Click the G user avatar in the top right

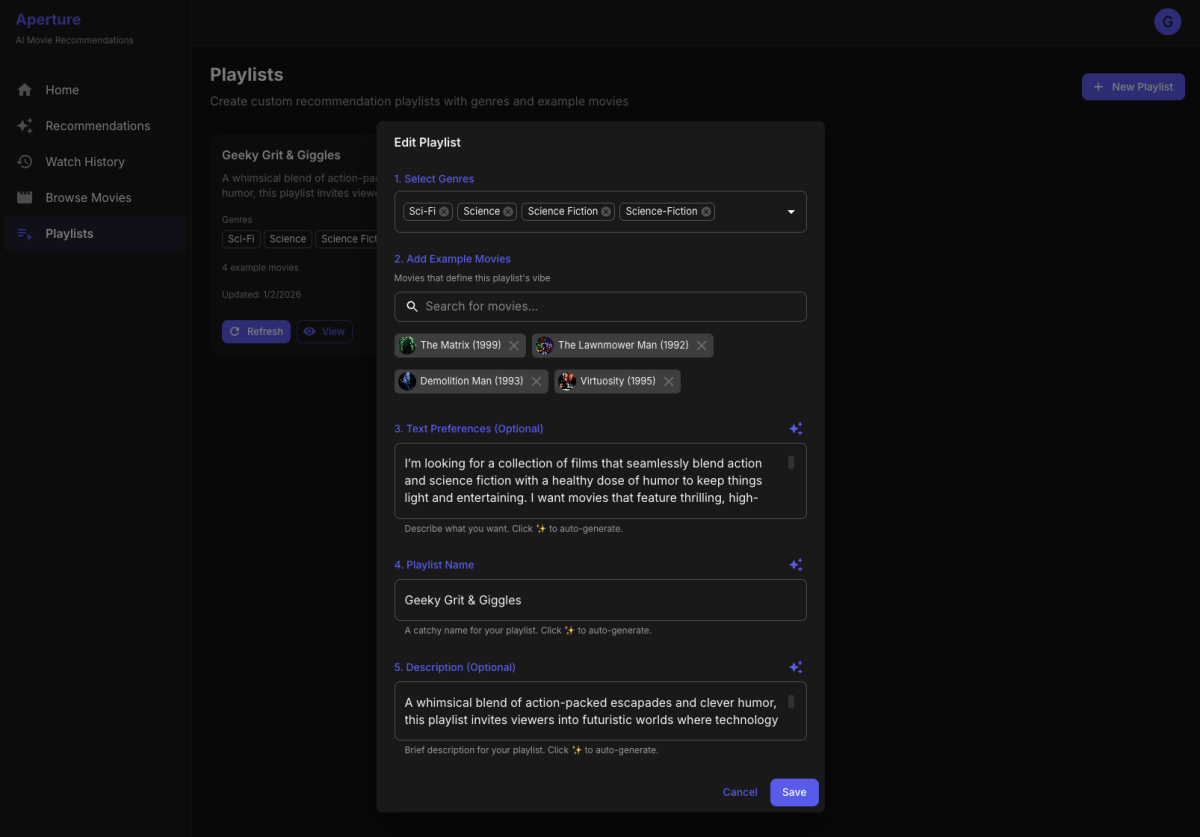(x=1167, y=21)
